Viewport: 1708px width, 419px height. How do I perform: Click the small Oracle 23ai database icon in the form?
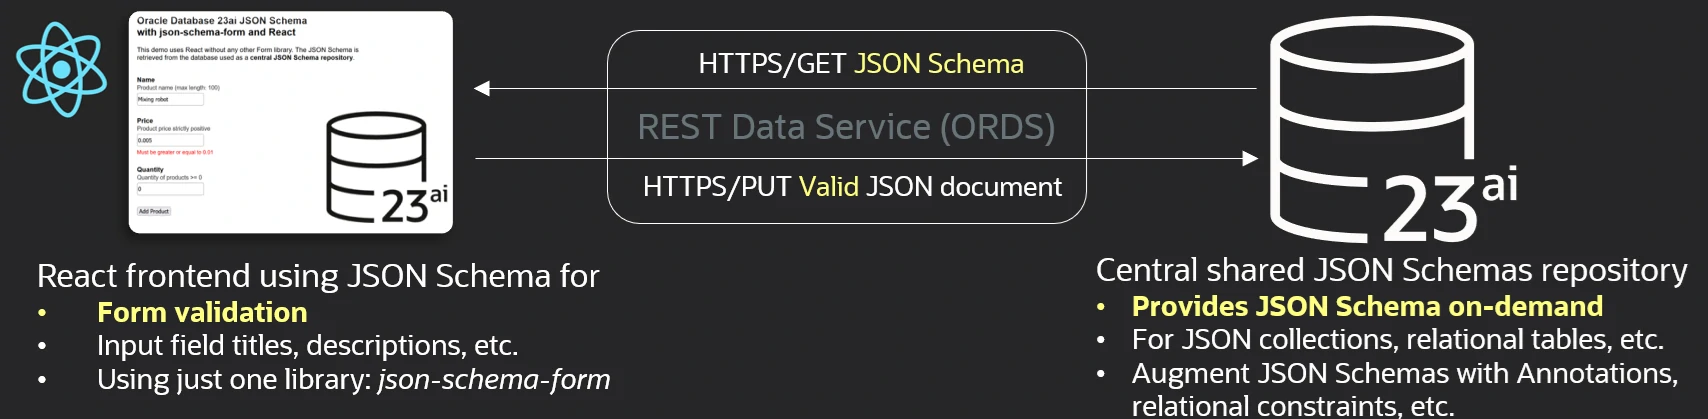pos(385,167)
